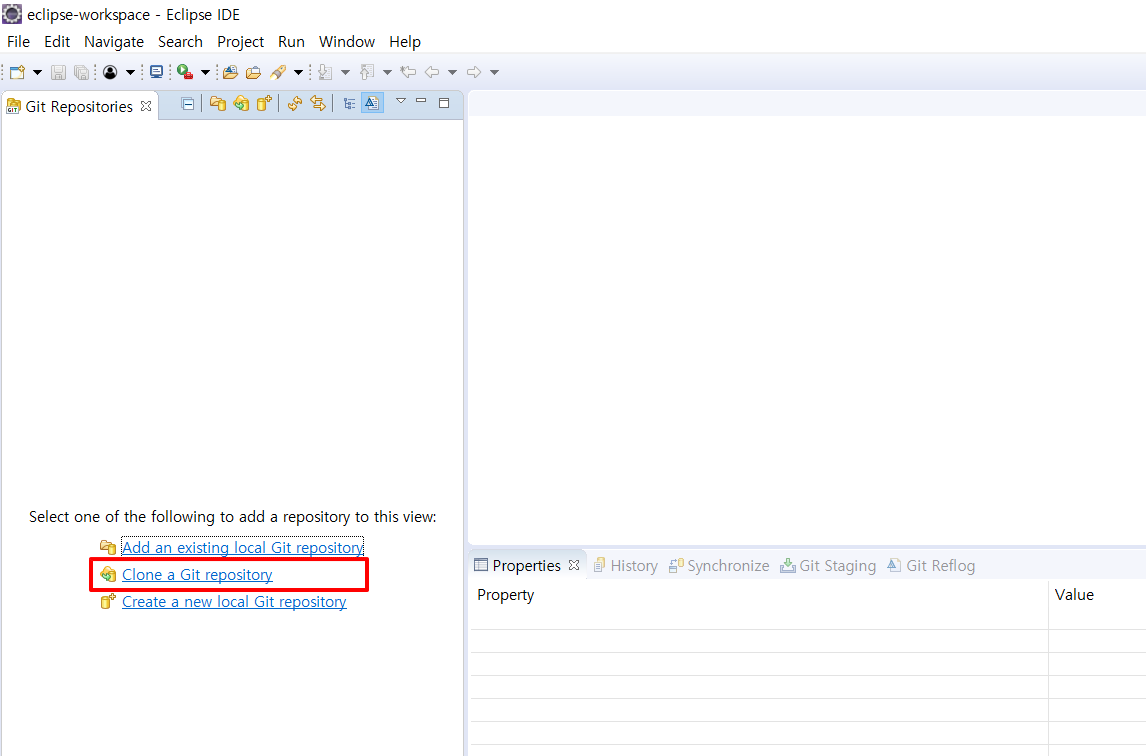This screenshot has width=1146, height=756.
Task: Switch to the Git Staging tab
Action: pos(828,566)
